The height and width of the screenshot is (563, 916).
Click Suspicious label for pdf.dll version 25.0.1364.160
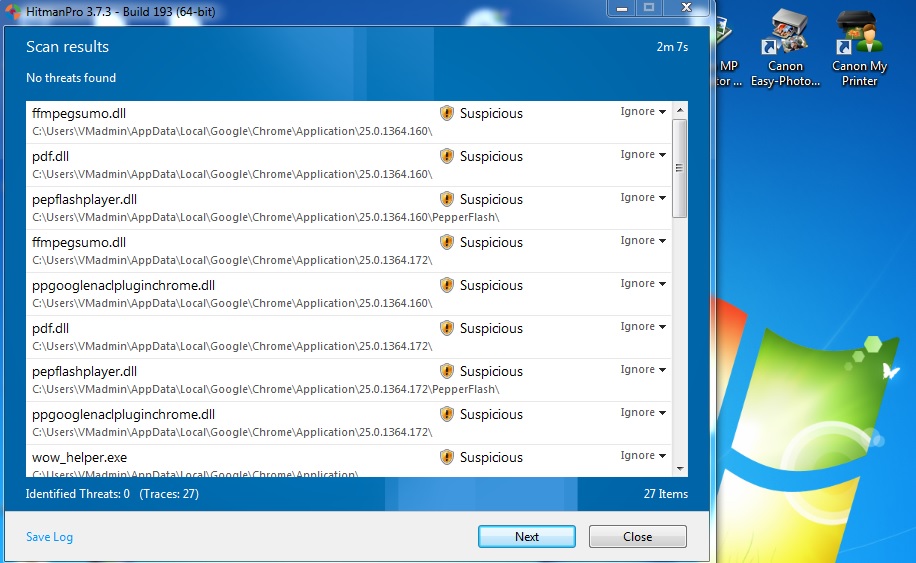point(491,157)
